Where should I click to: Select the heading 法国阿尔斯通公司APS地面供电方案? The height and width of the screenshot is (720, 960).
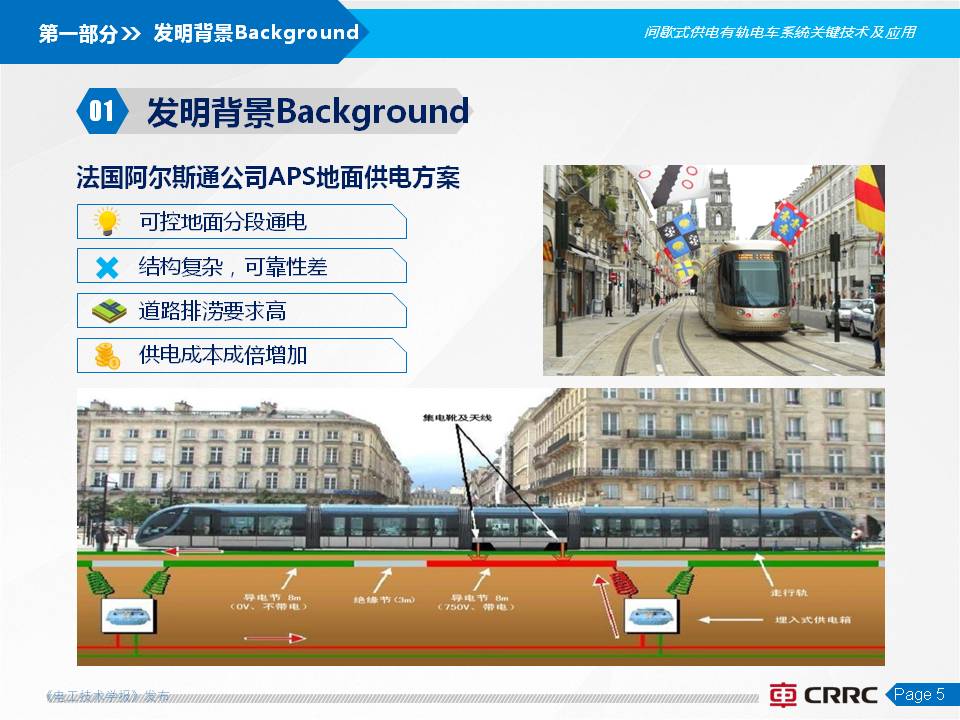click(x=268, y=178)
